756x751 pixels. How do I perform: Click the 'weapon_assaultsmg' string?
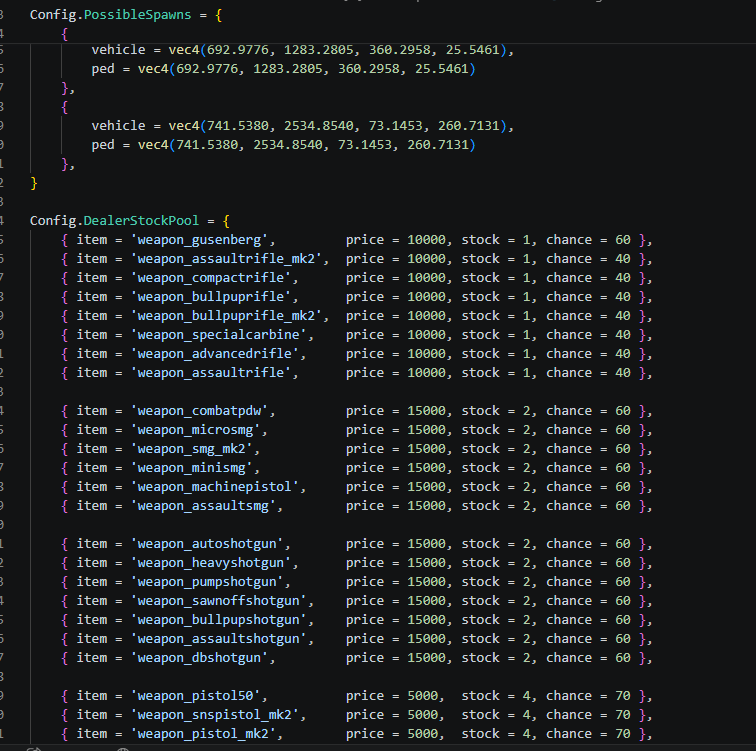(x=203, y=506)
